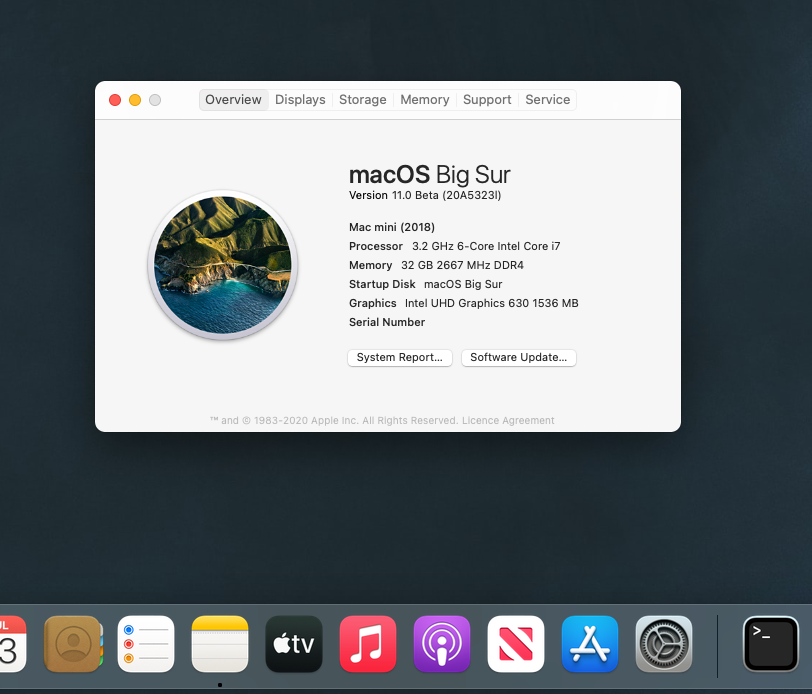Switch to the Displays tab
The width and height of the screenshot is (812, 694).
pos(300,99)
